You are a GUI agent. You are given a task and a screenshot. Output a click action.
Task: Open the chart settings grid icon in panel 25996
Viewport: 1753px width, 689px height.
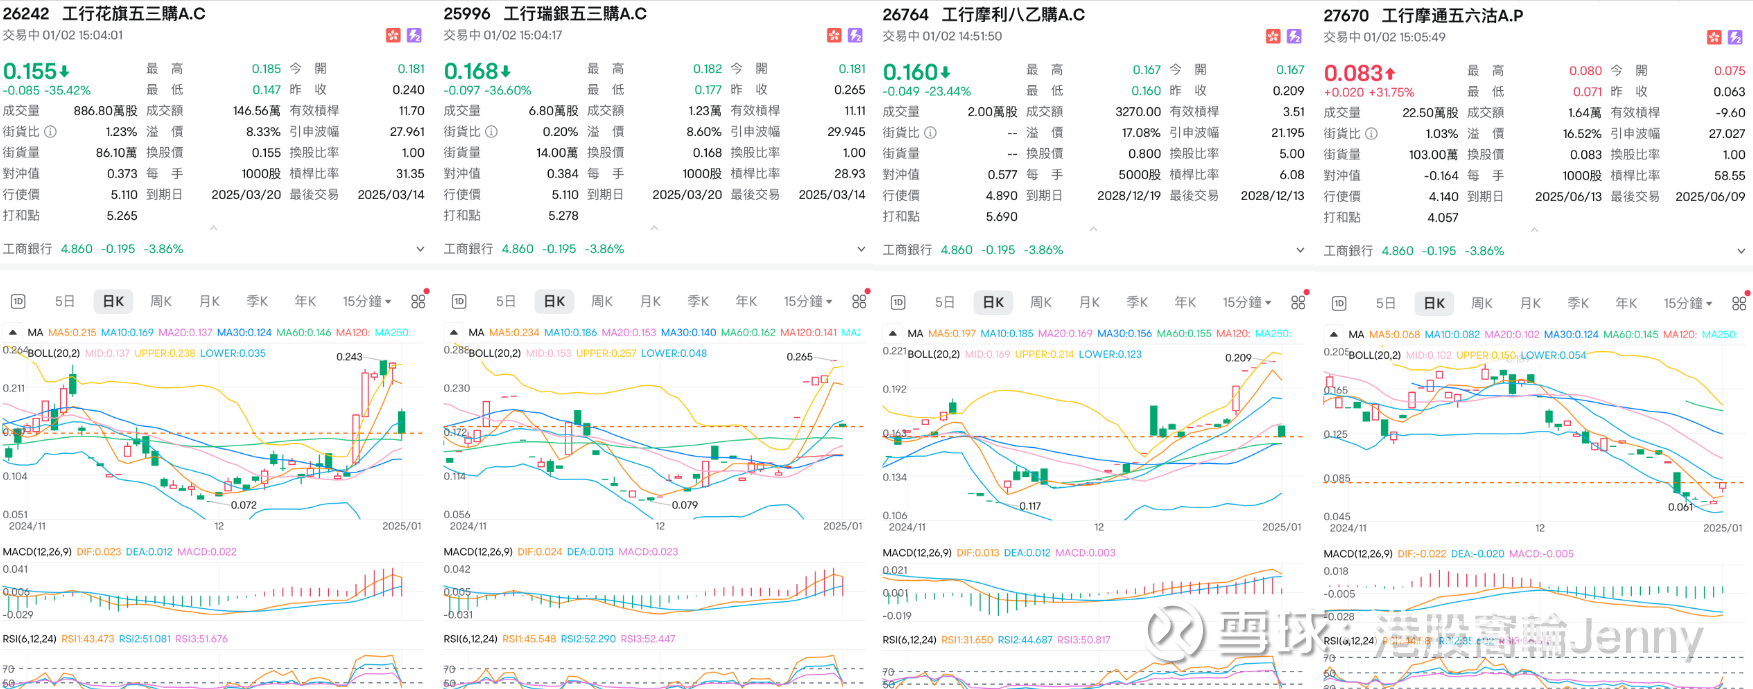pos(859,301)
